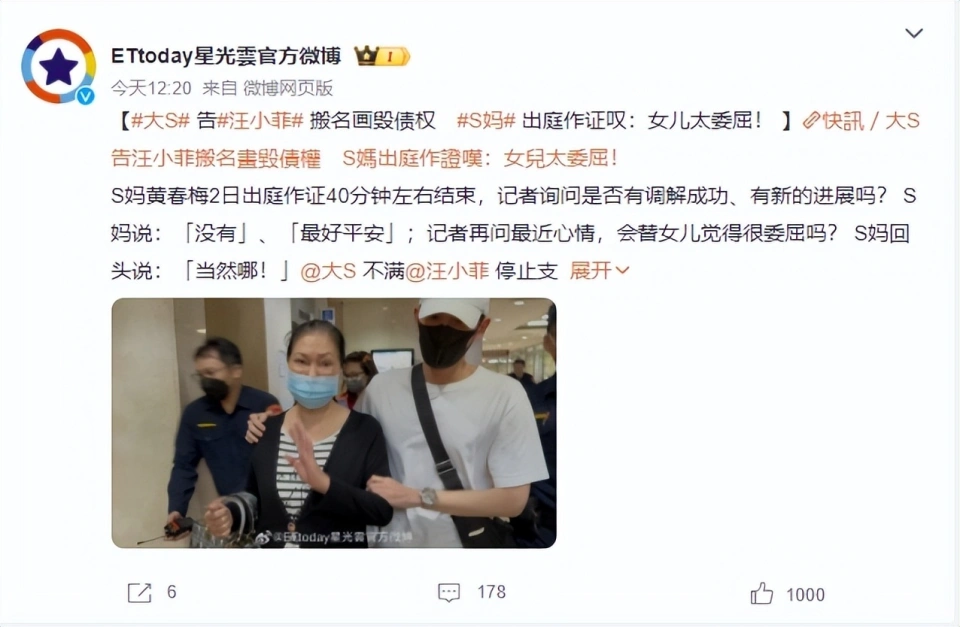Open the #S妈# hashtag topic
The width and height of the screenshot is (960, 627).
pos(487,121)
